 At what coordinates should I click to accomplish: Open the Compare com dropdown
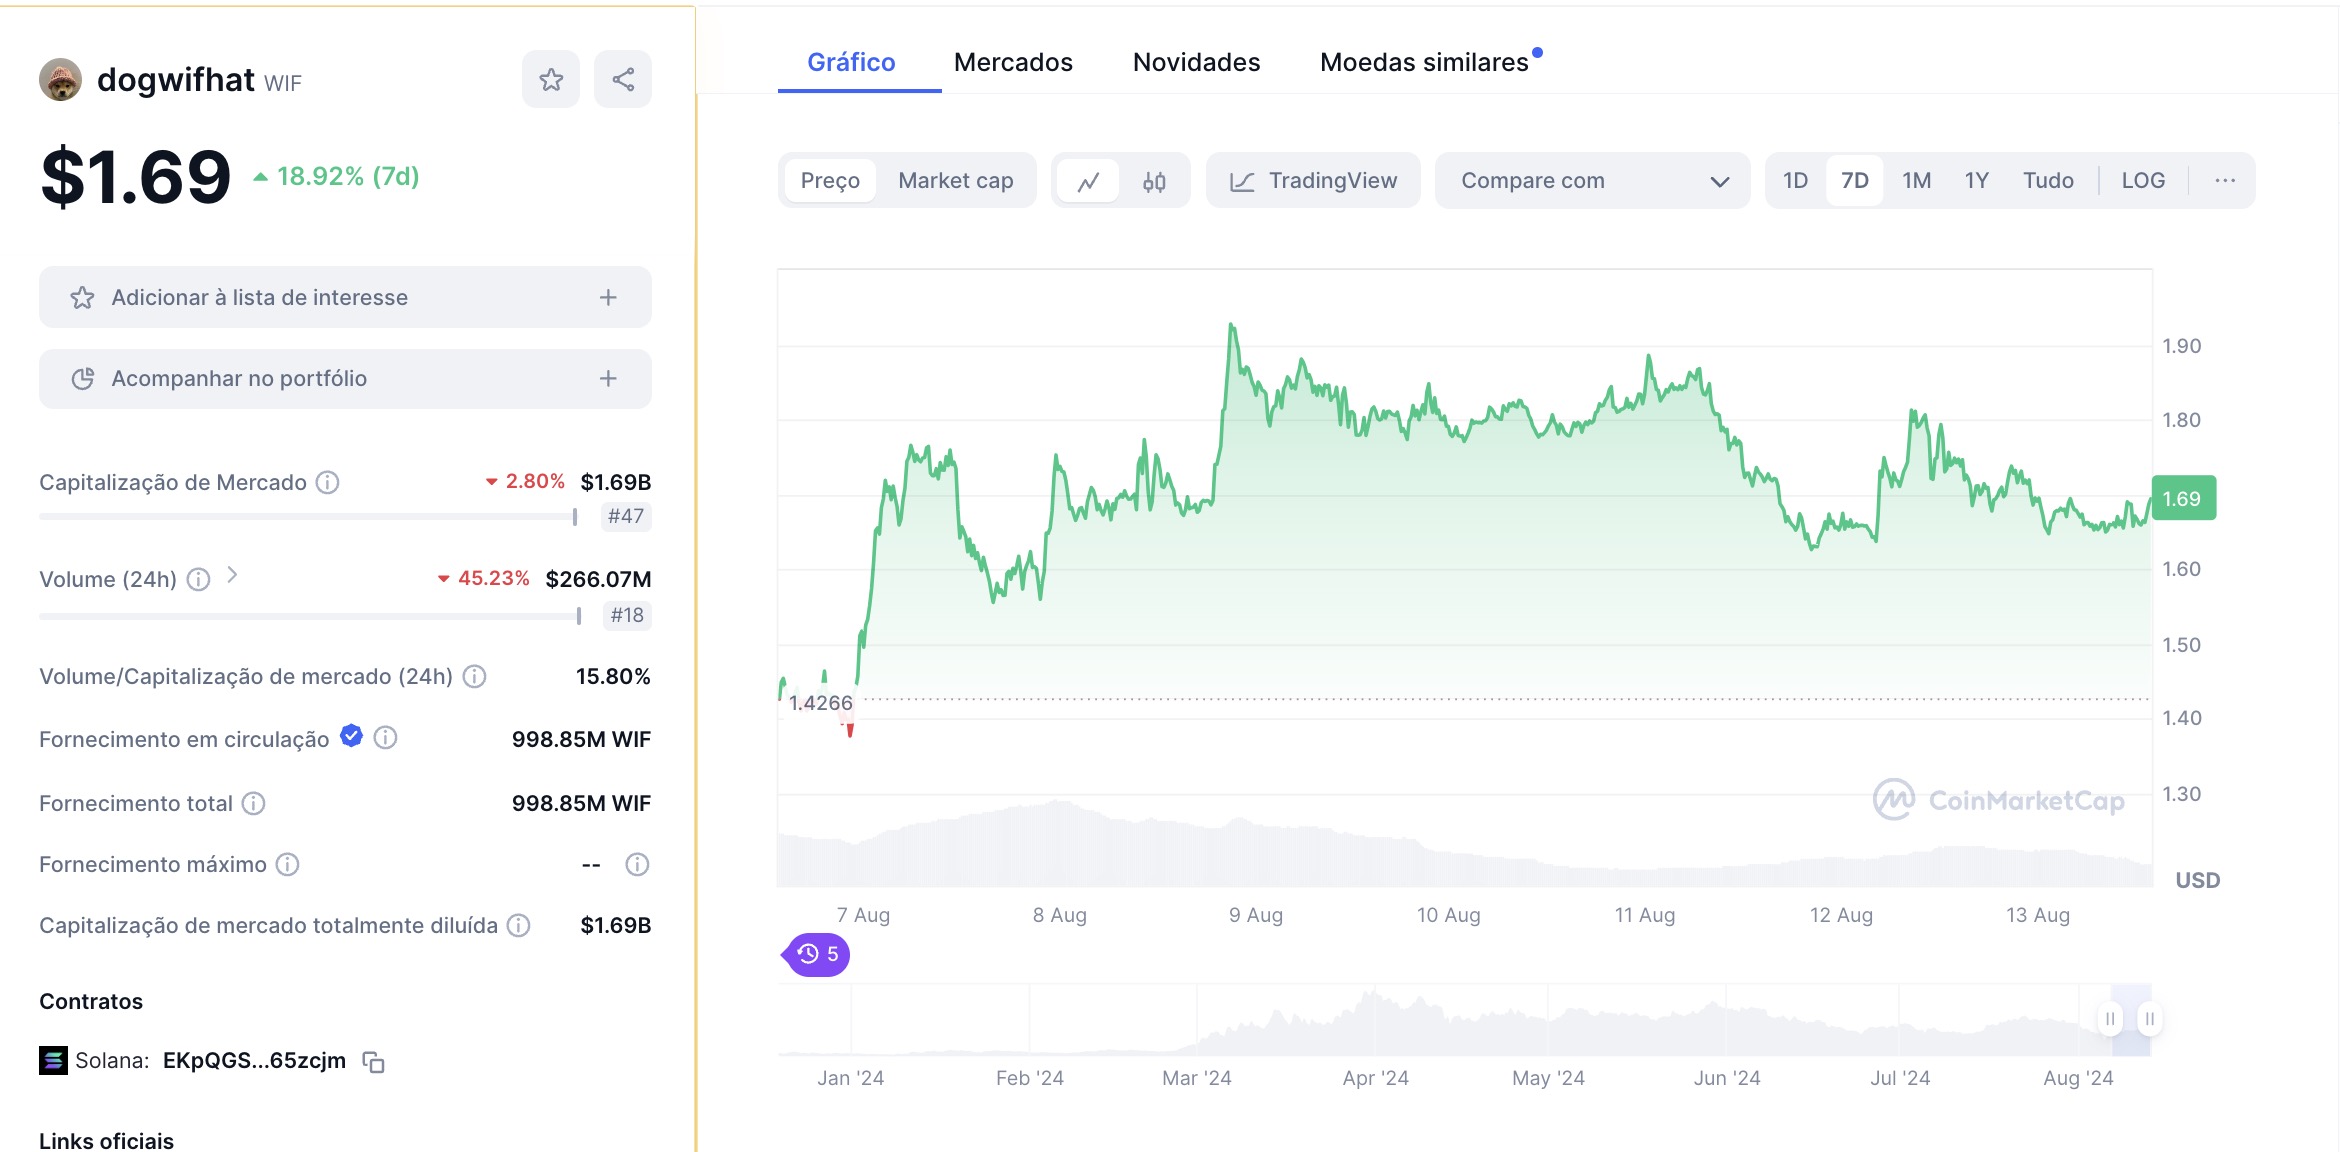click(1592, 181)
